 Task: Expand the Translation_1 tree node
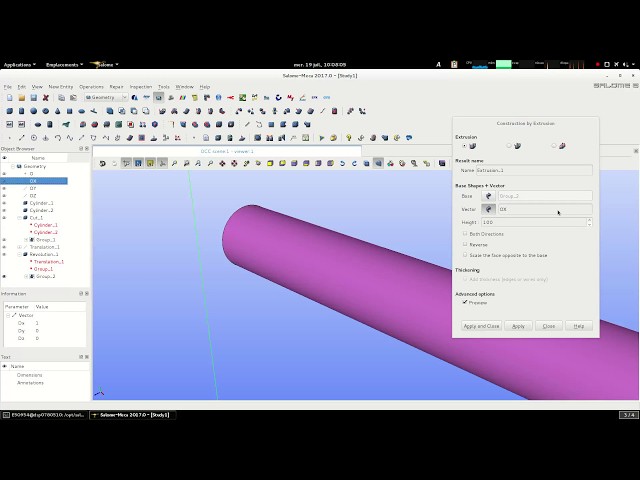click(x=19, y=247)
